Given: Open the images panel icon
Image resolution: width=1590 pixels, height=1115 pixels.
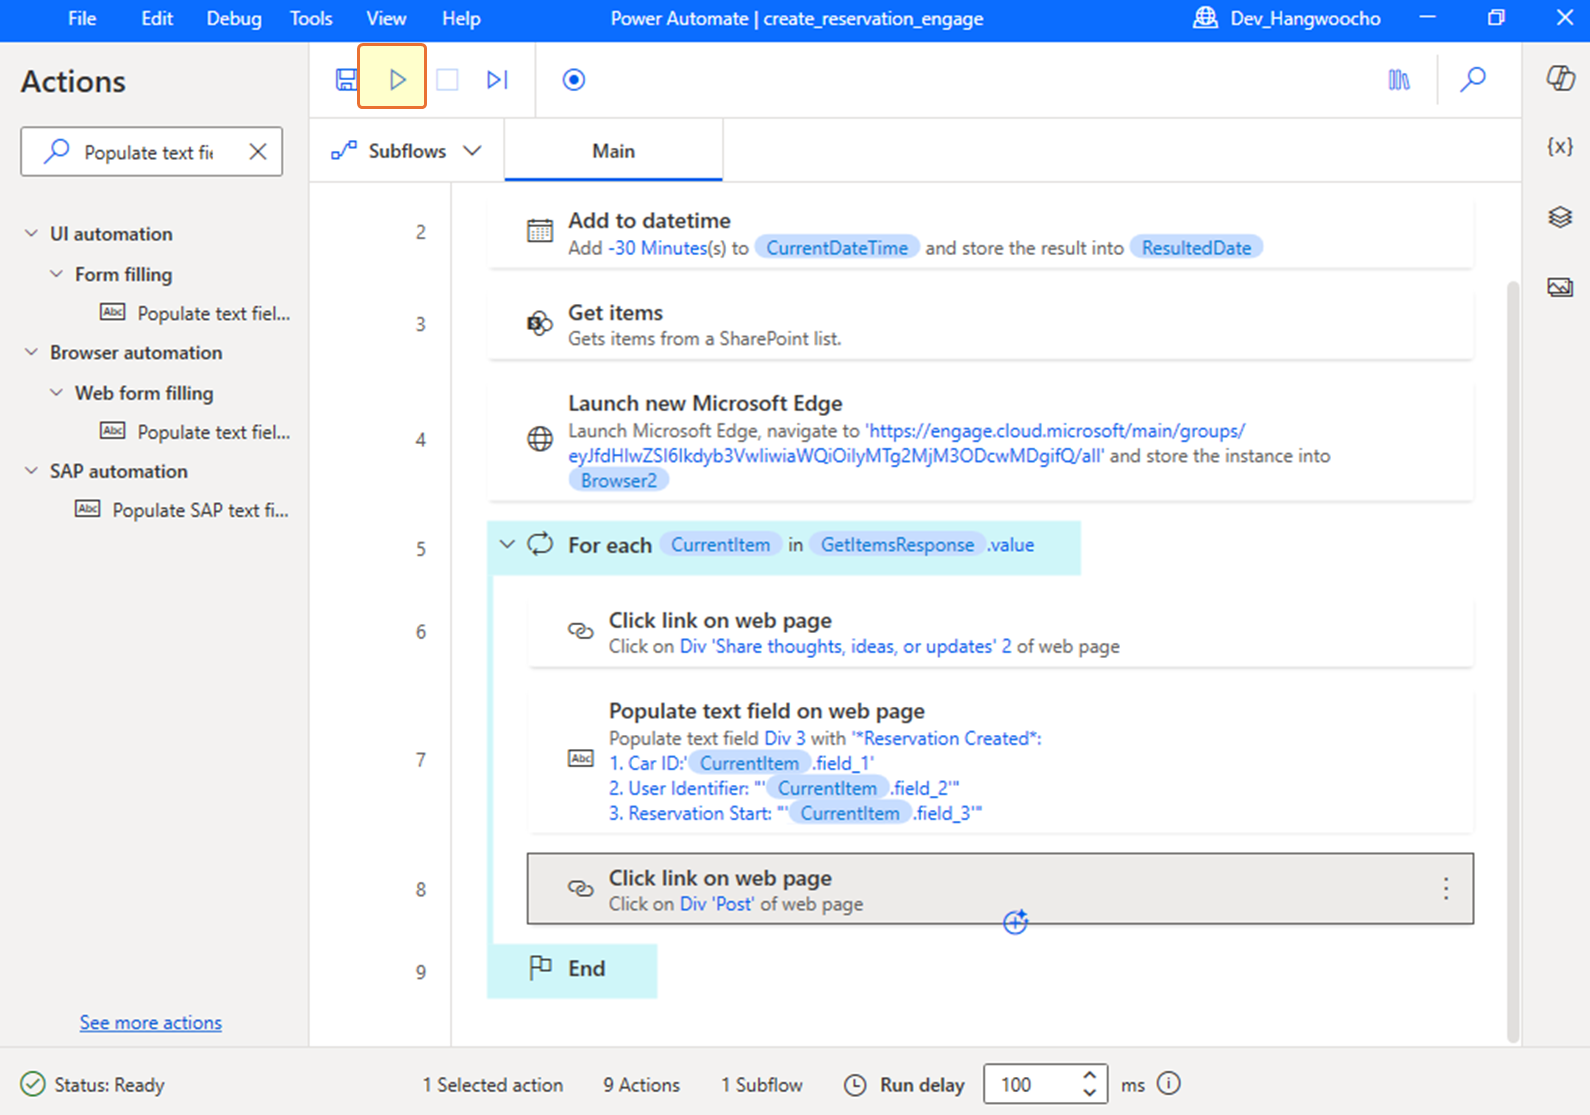Looking at the screenshot, I should 1560,288.
